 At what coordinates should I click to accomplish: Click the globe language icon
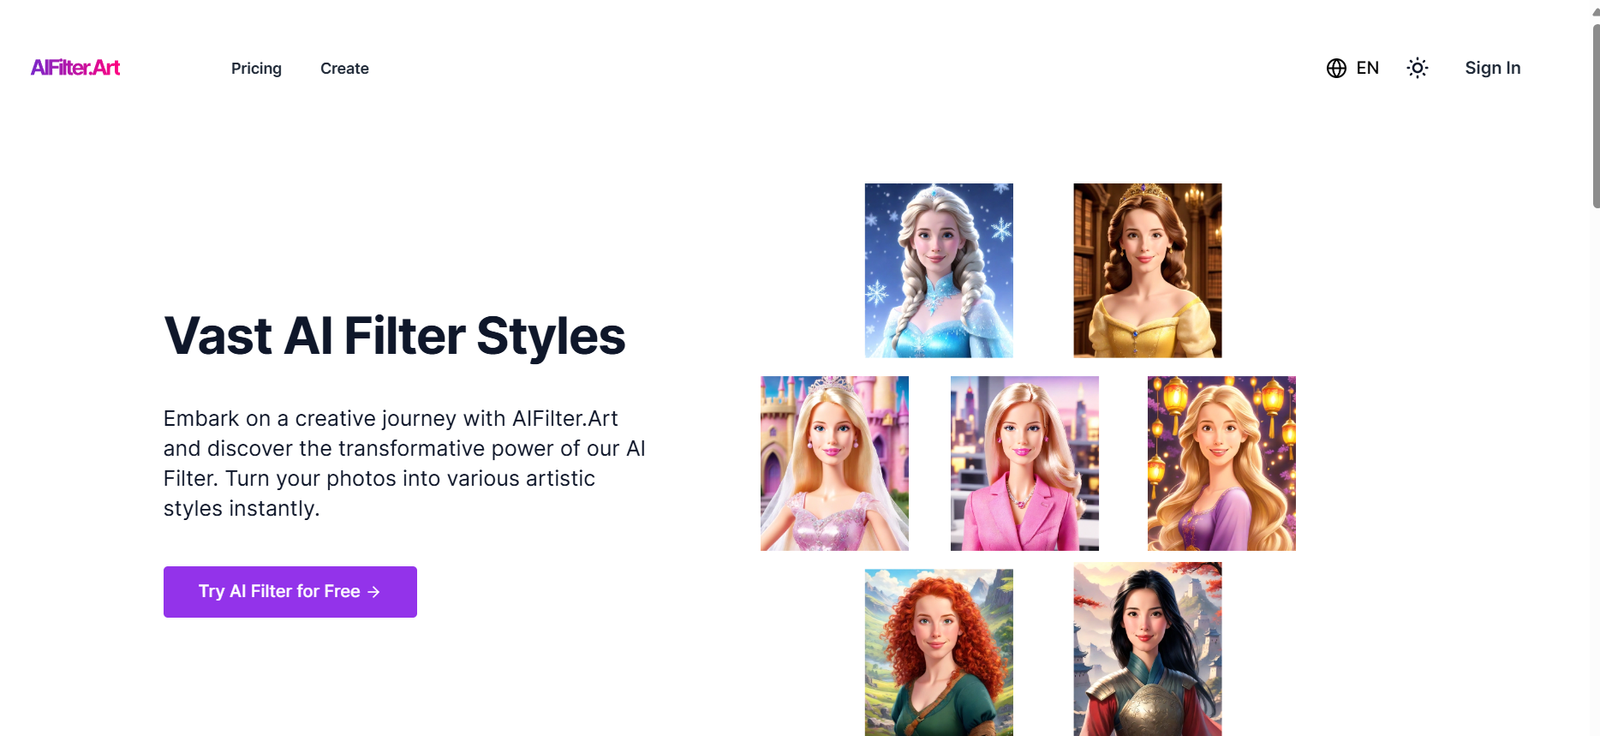click(x=1336, y=68)
